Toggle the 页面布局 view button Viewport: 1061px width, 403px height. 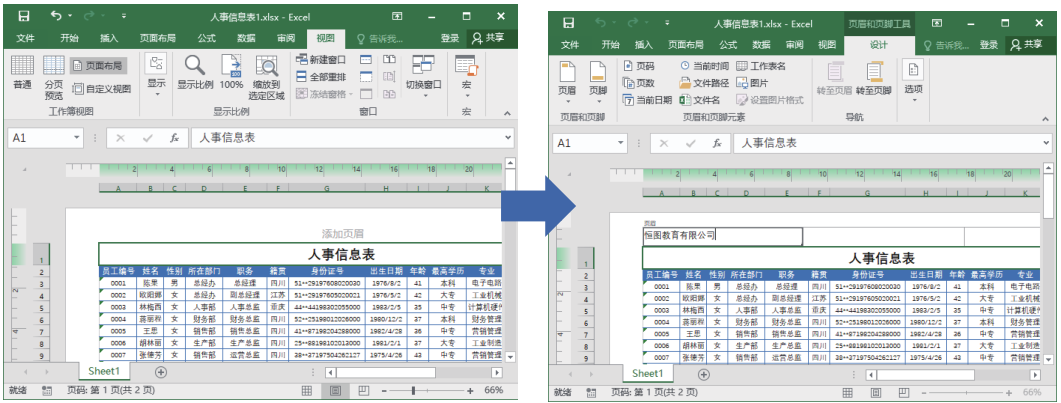(97, 65)
